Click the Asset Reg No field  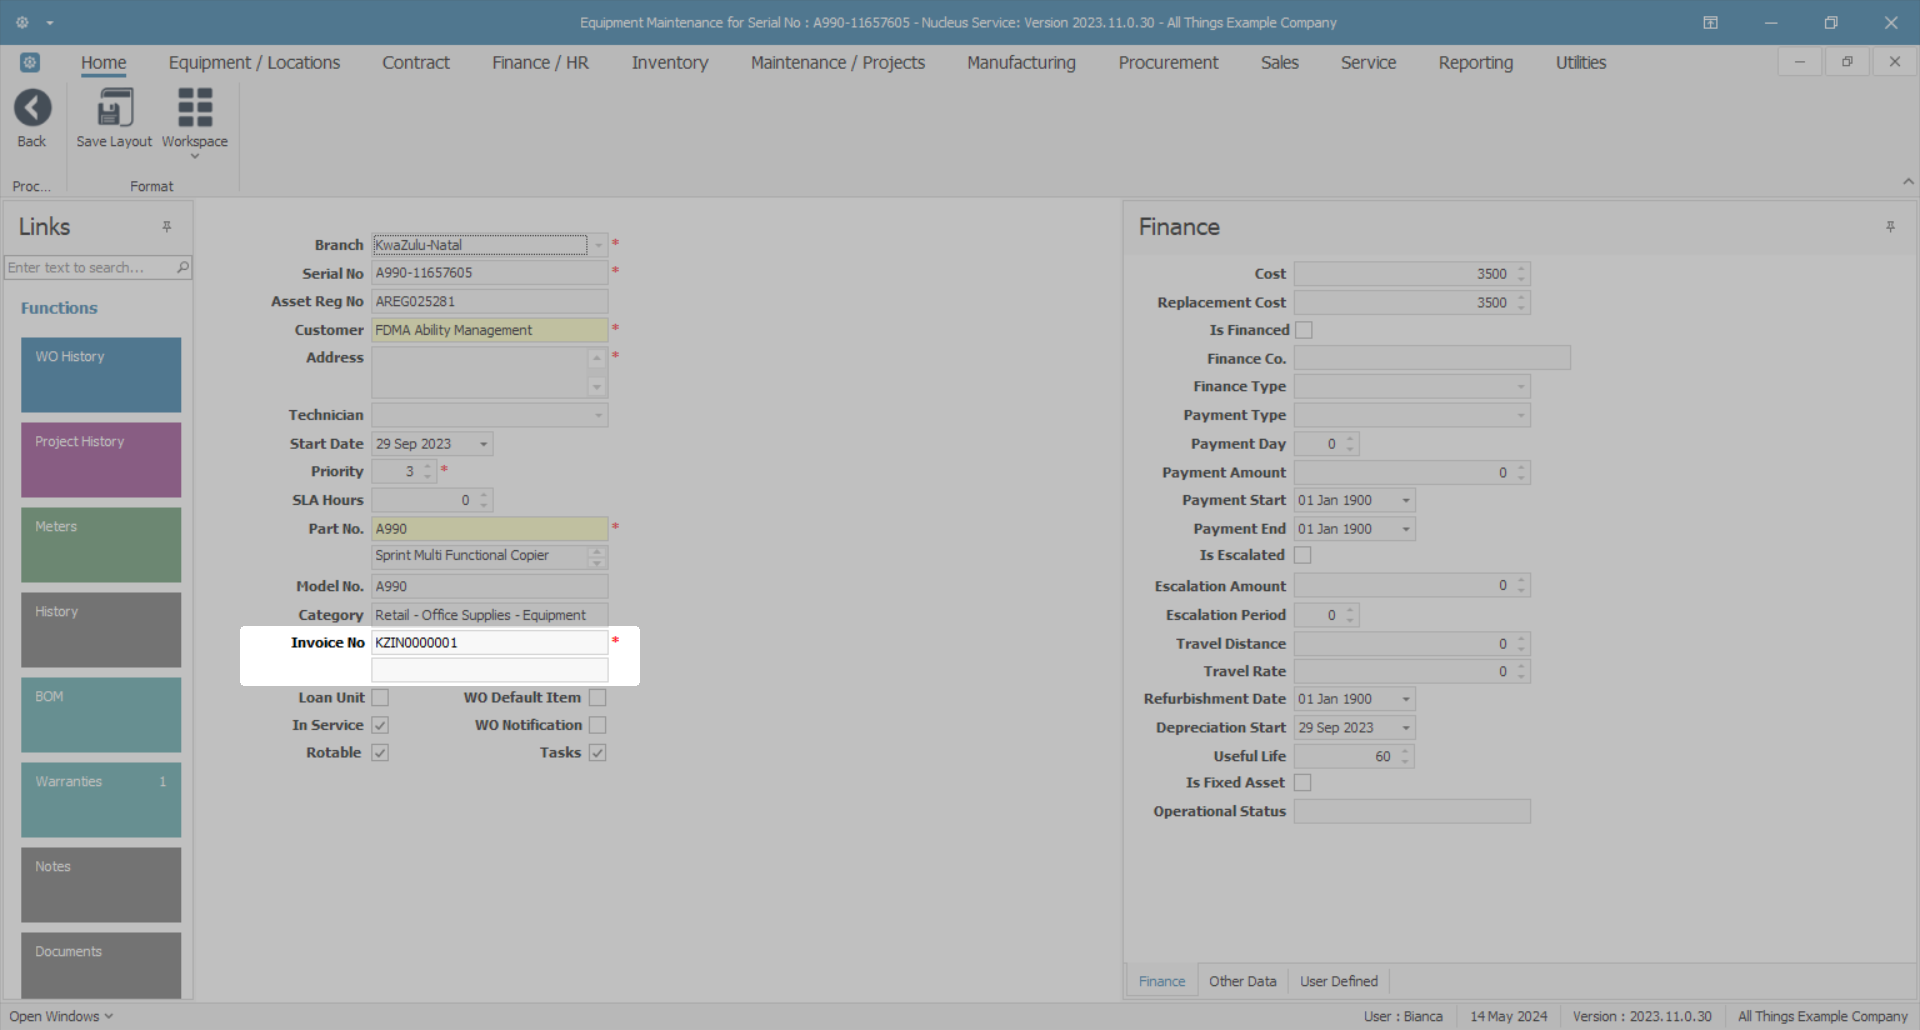[x=490, y=301]
